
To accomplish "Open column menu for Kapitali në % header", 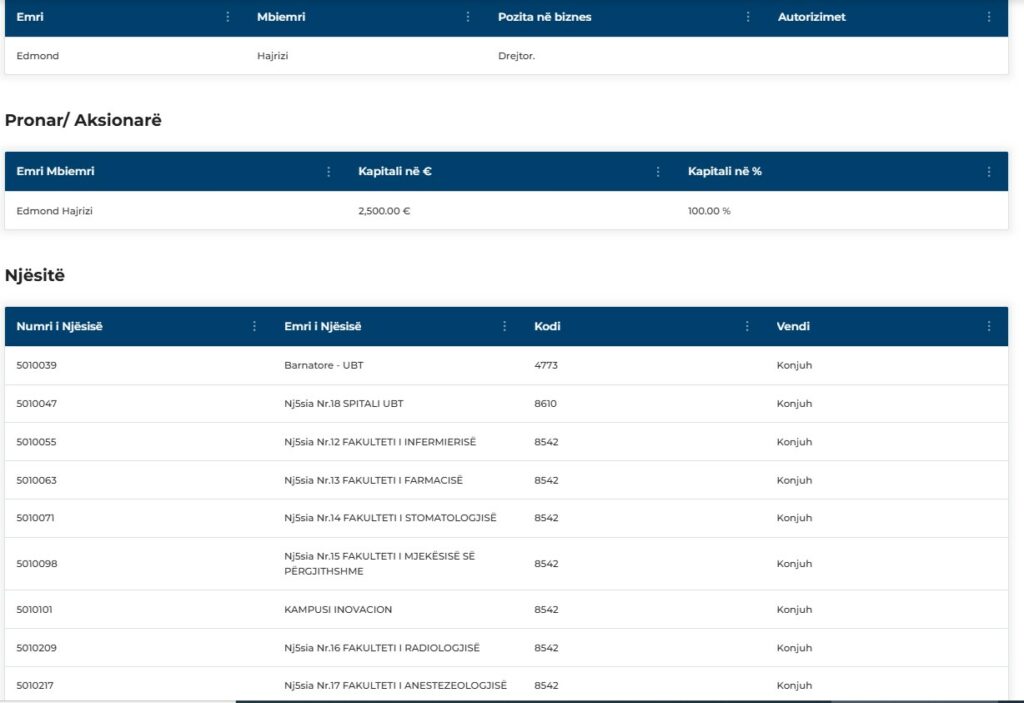I will 989,171.
